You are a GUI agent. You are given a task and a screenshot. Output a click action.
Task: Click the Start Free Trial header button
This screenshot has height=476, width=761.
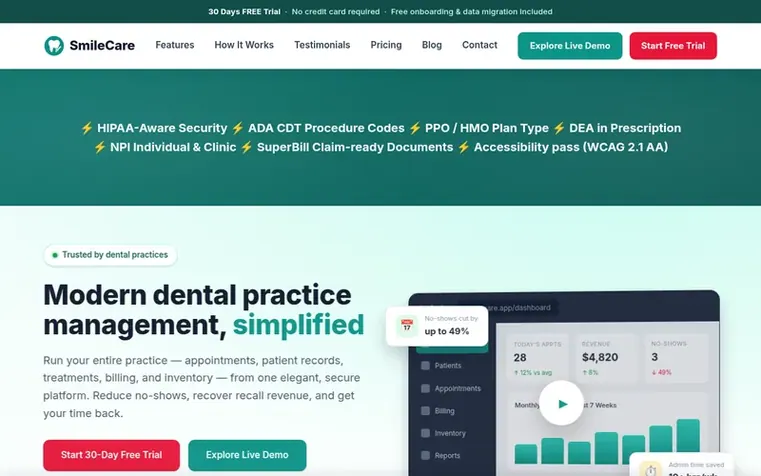point(673,46)
